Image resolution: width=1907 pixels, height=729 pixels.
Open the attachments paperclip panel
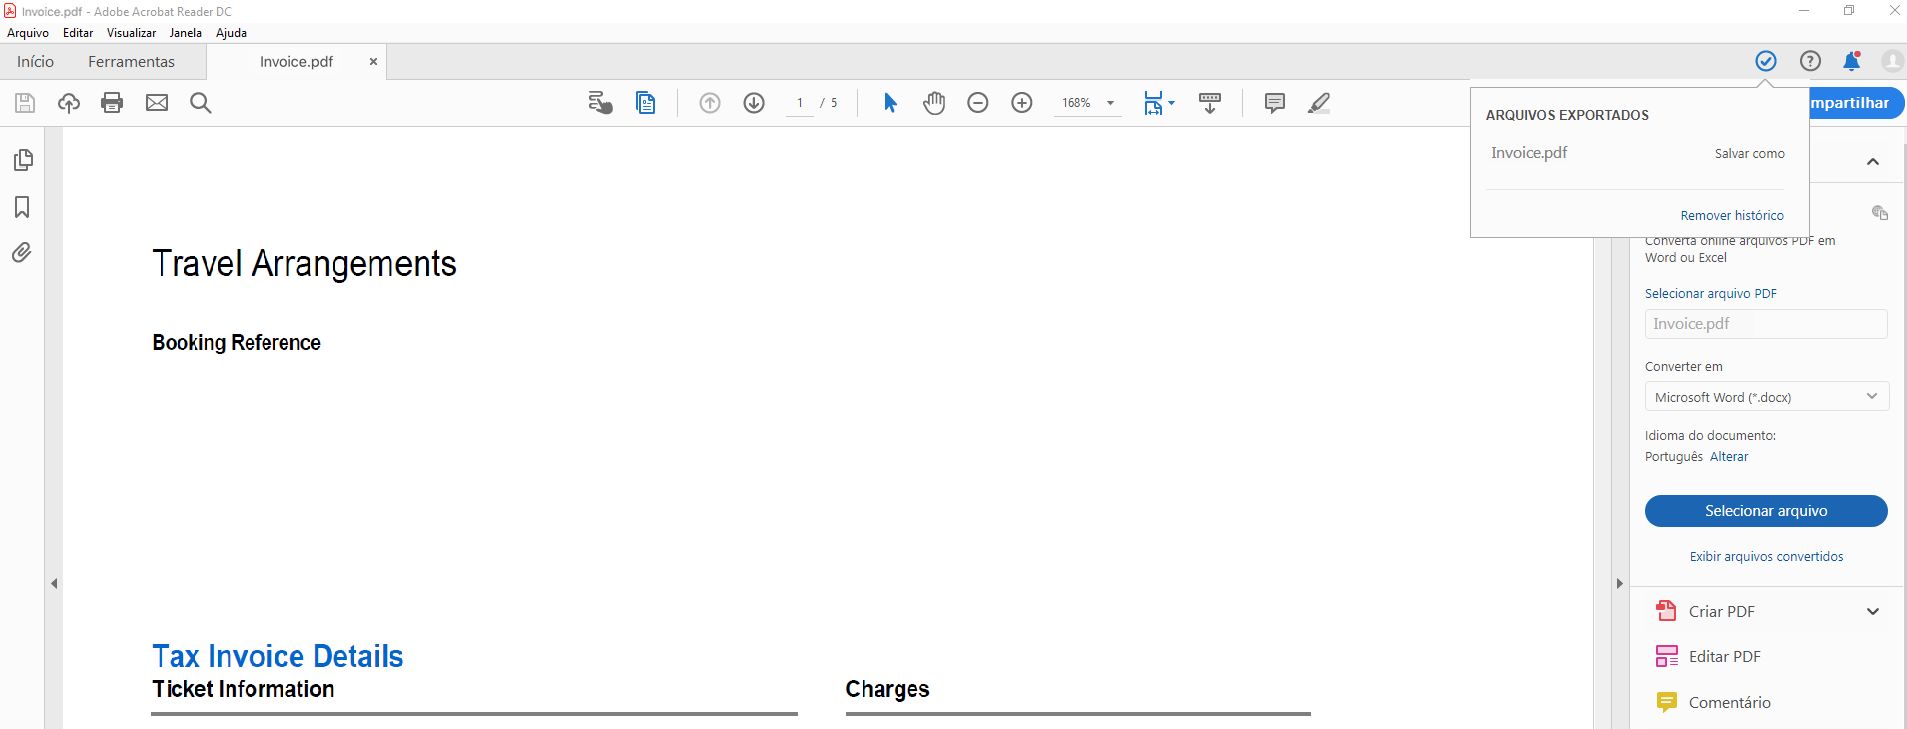[22, 252]
